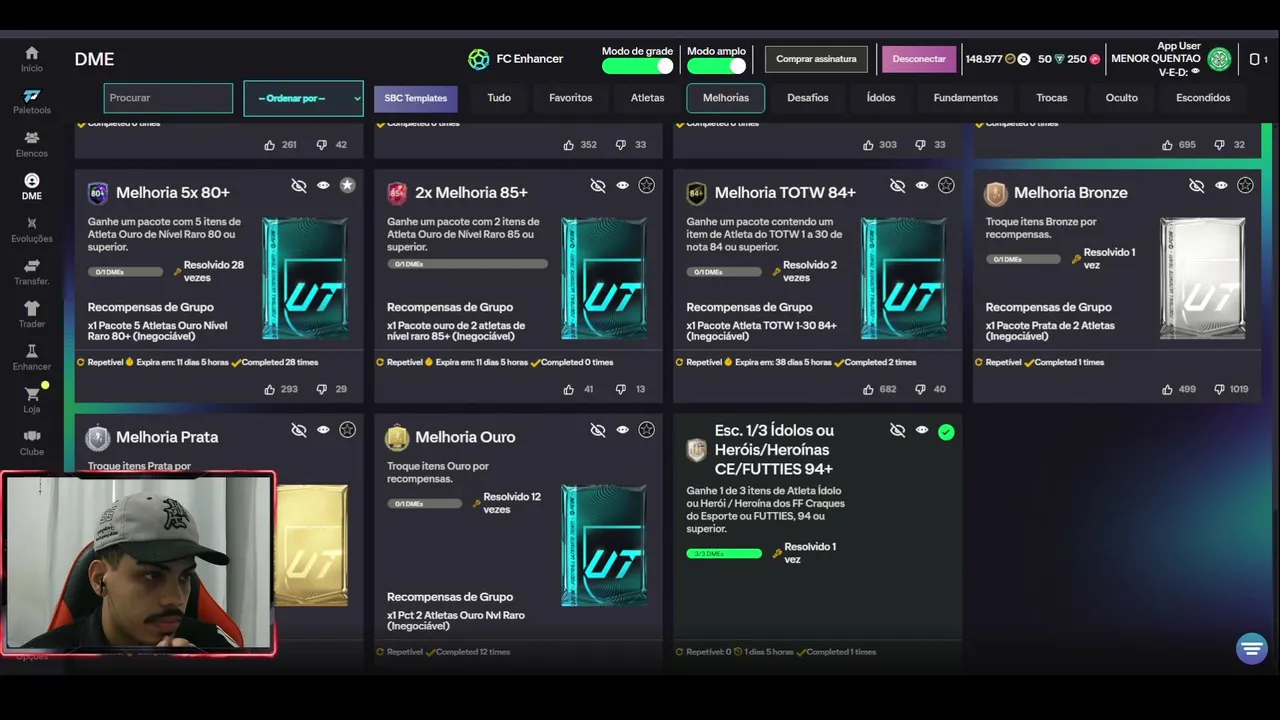Toggle green check on Esc. 1/3 Ídolos card
1280x720 pixels.
946,432
